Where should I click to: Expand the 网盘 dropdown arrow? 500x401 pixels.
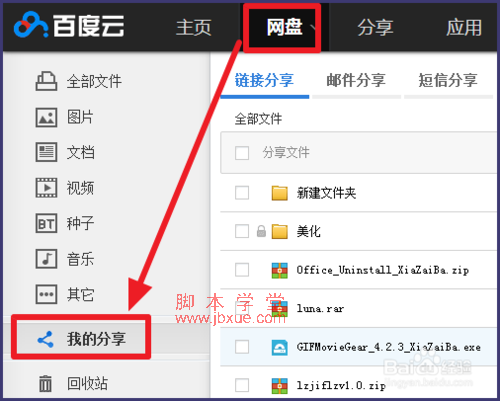coord(313,27)
